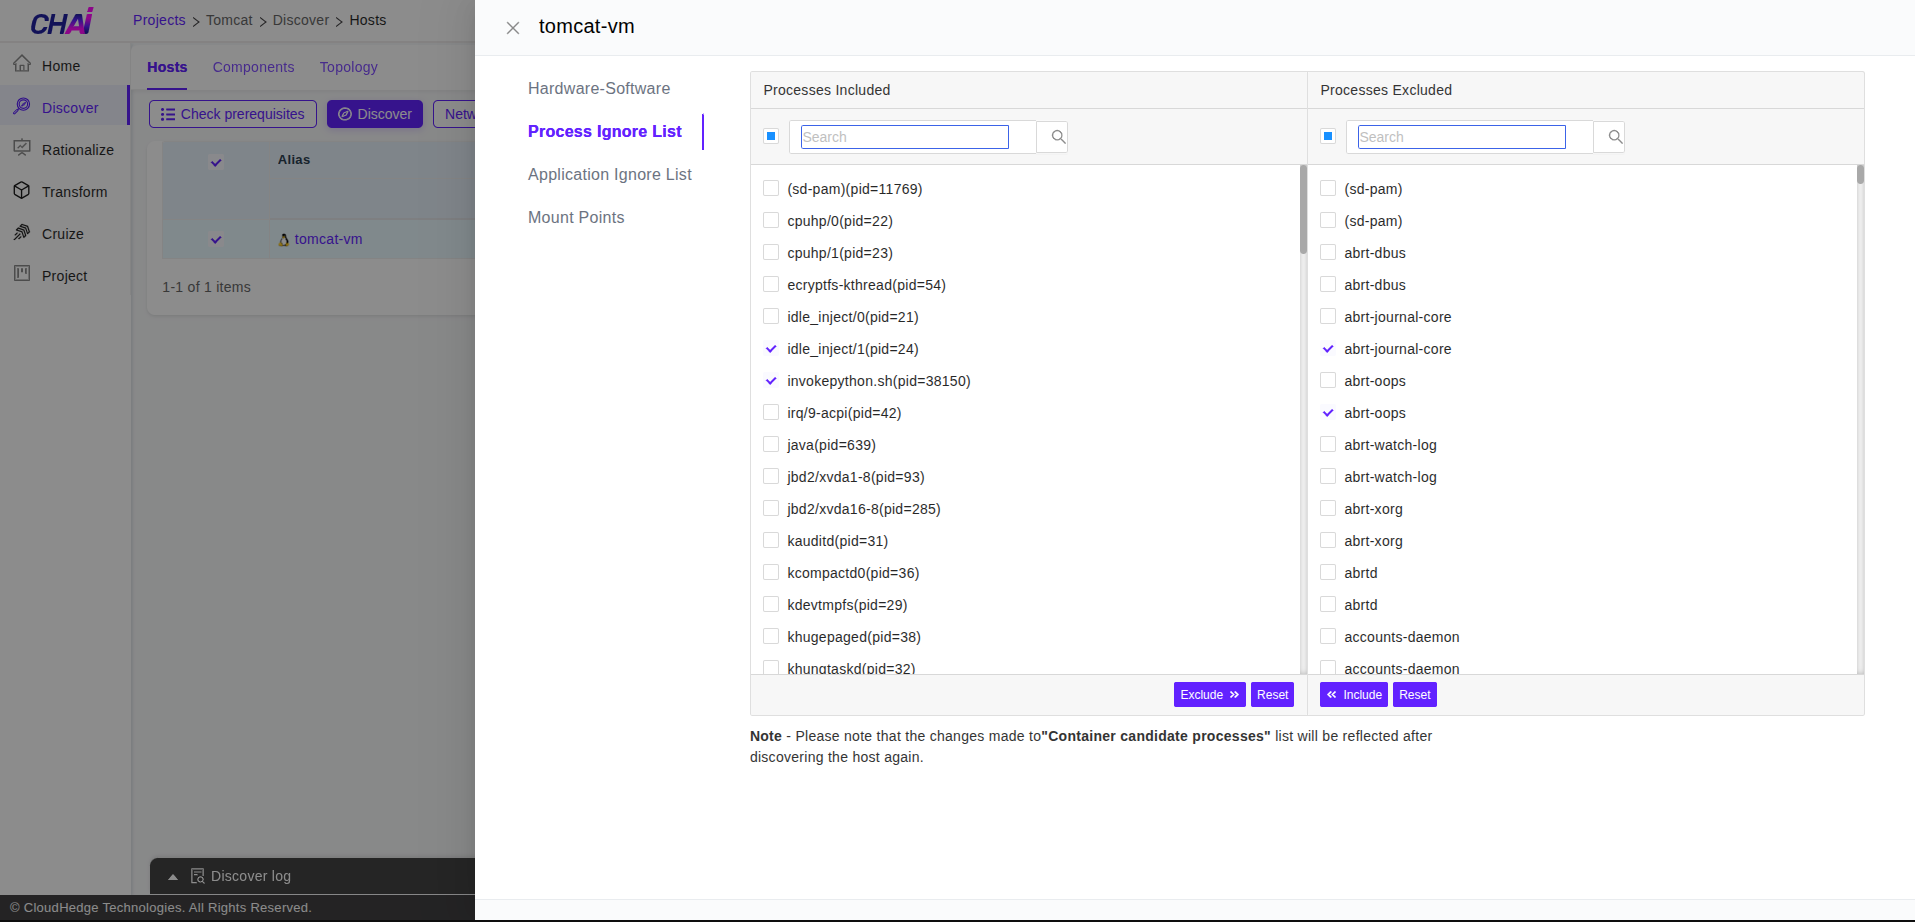This screenshot has height=922, width=1915.
Task: Click the Alias column header
Action: click(294, 160)
